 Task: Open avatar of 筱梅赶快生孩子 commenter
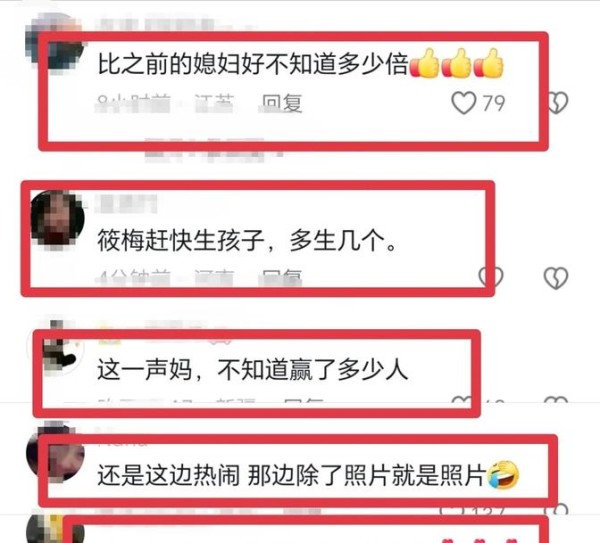coord(57,219)
